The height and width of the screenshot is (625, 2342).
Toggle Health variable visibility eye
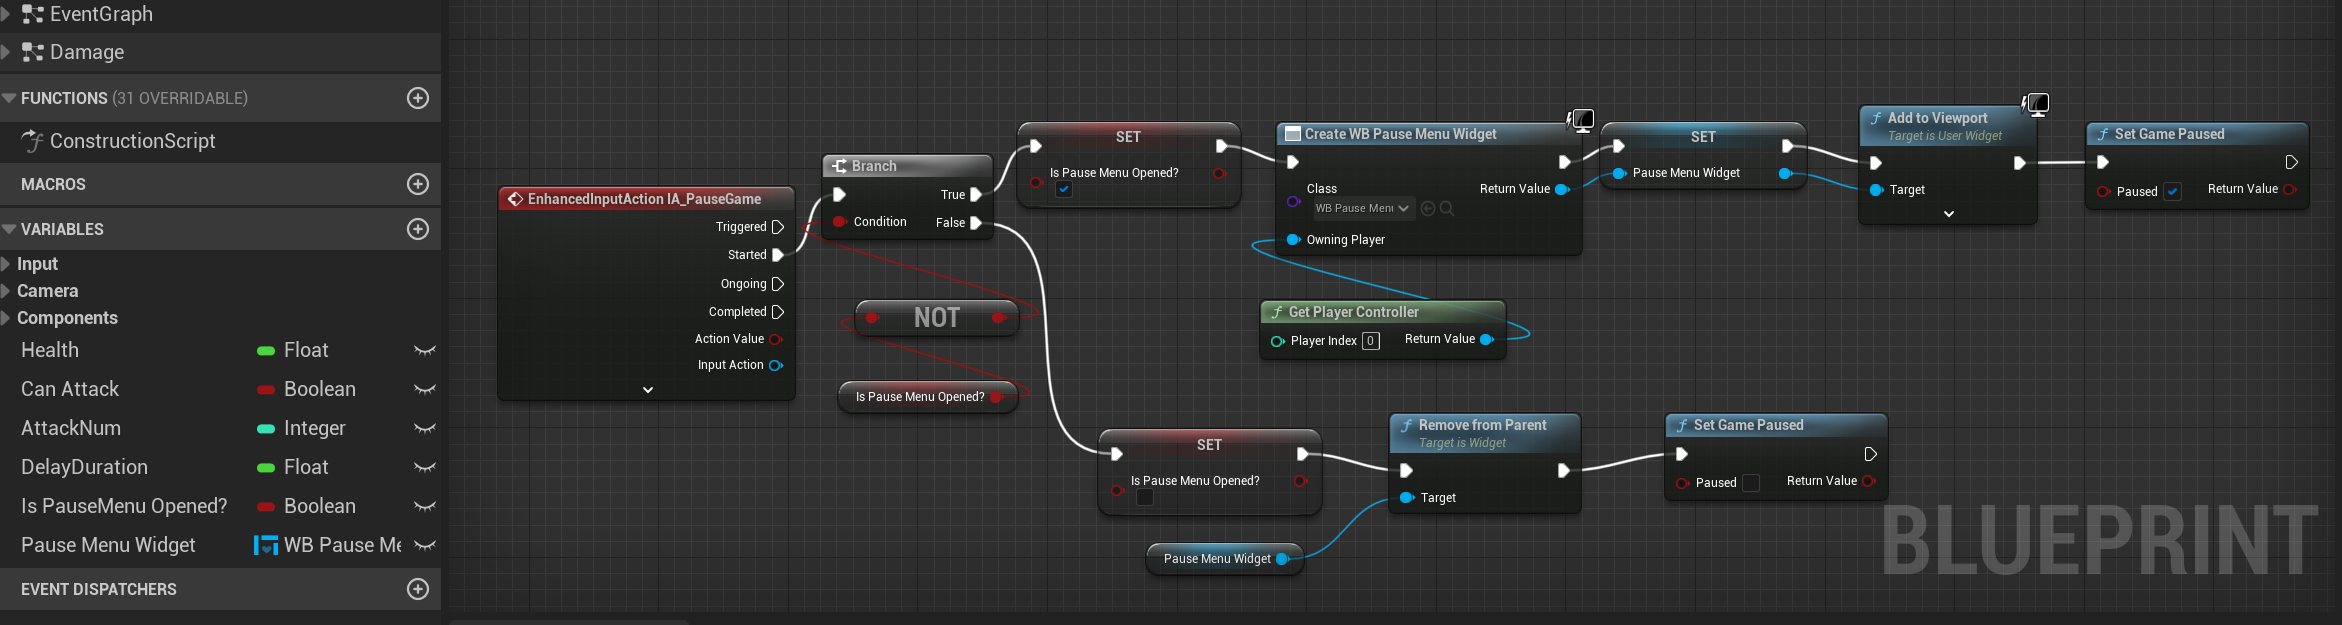[425, 350]
